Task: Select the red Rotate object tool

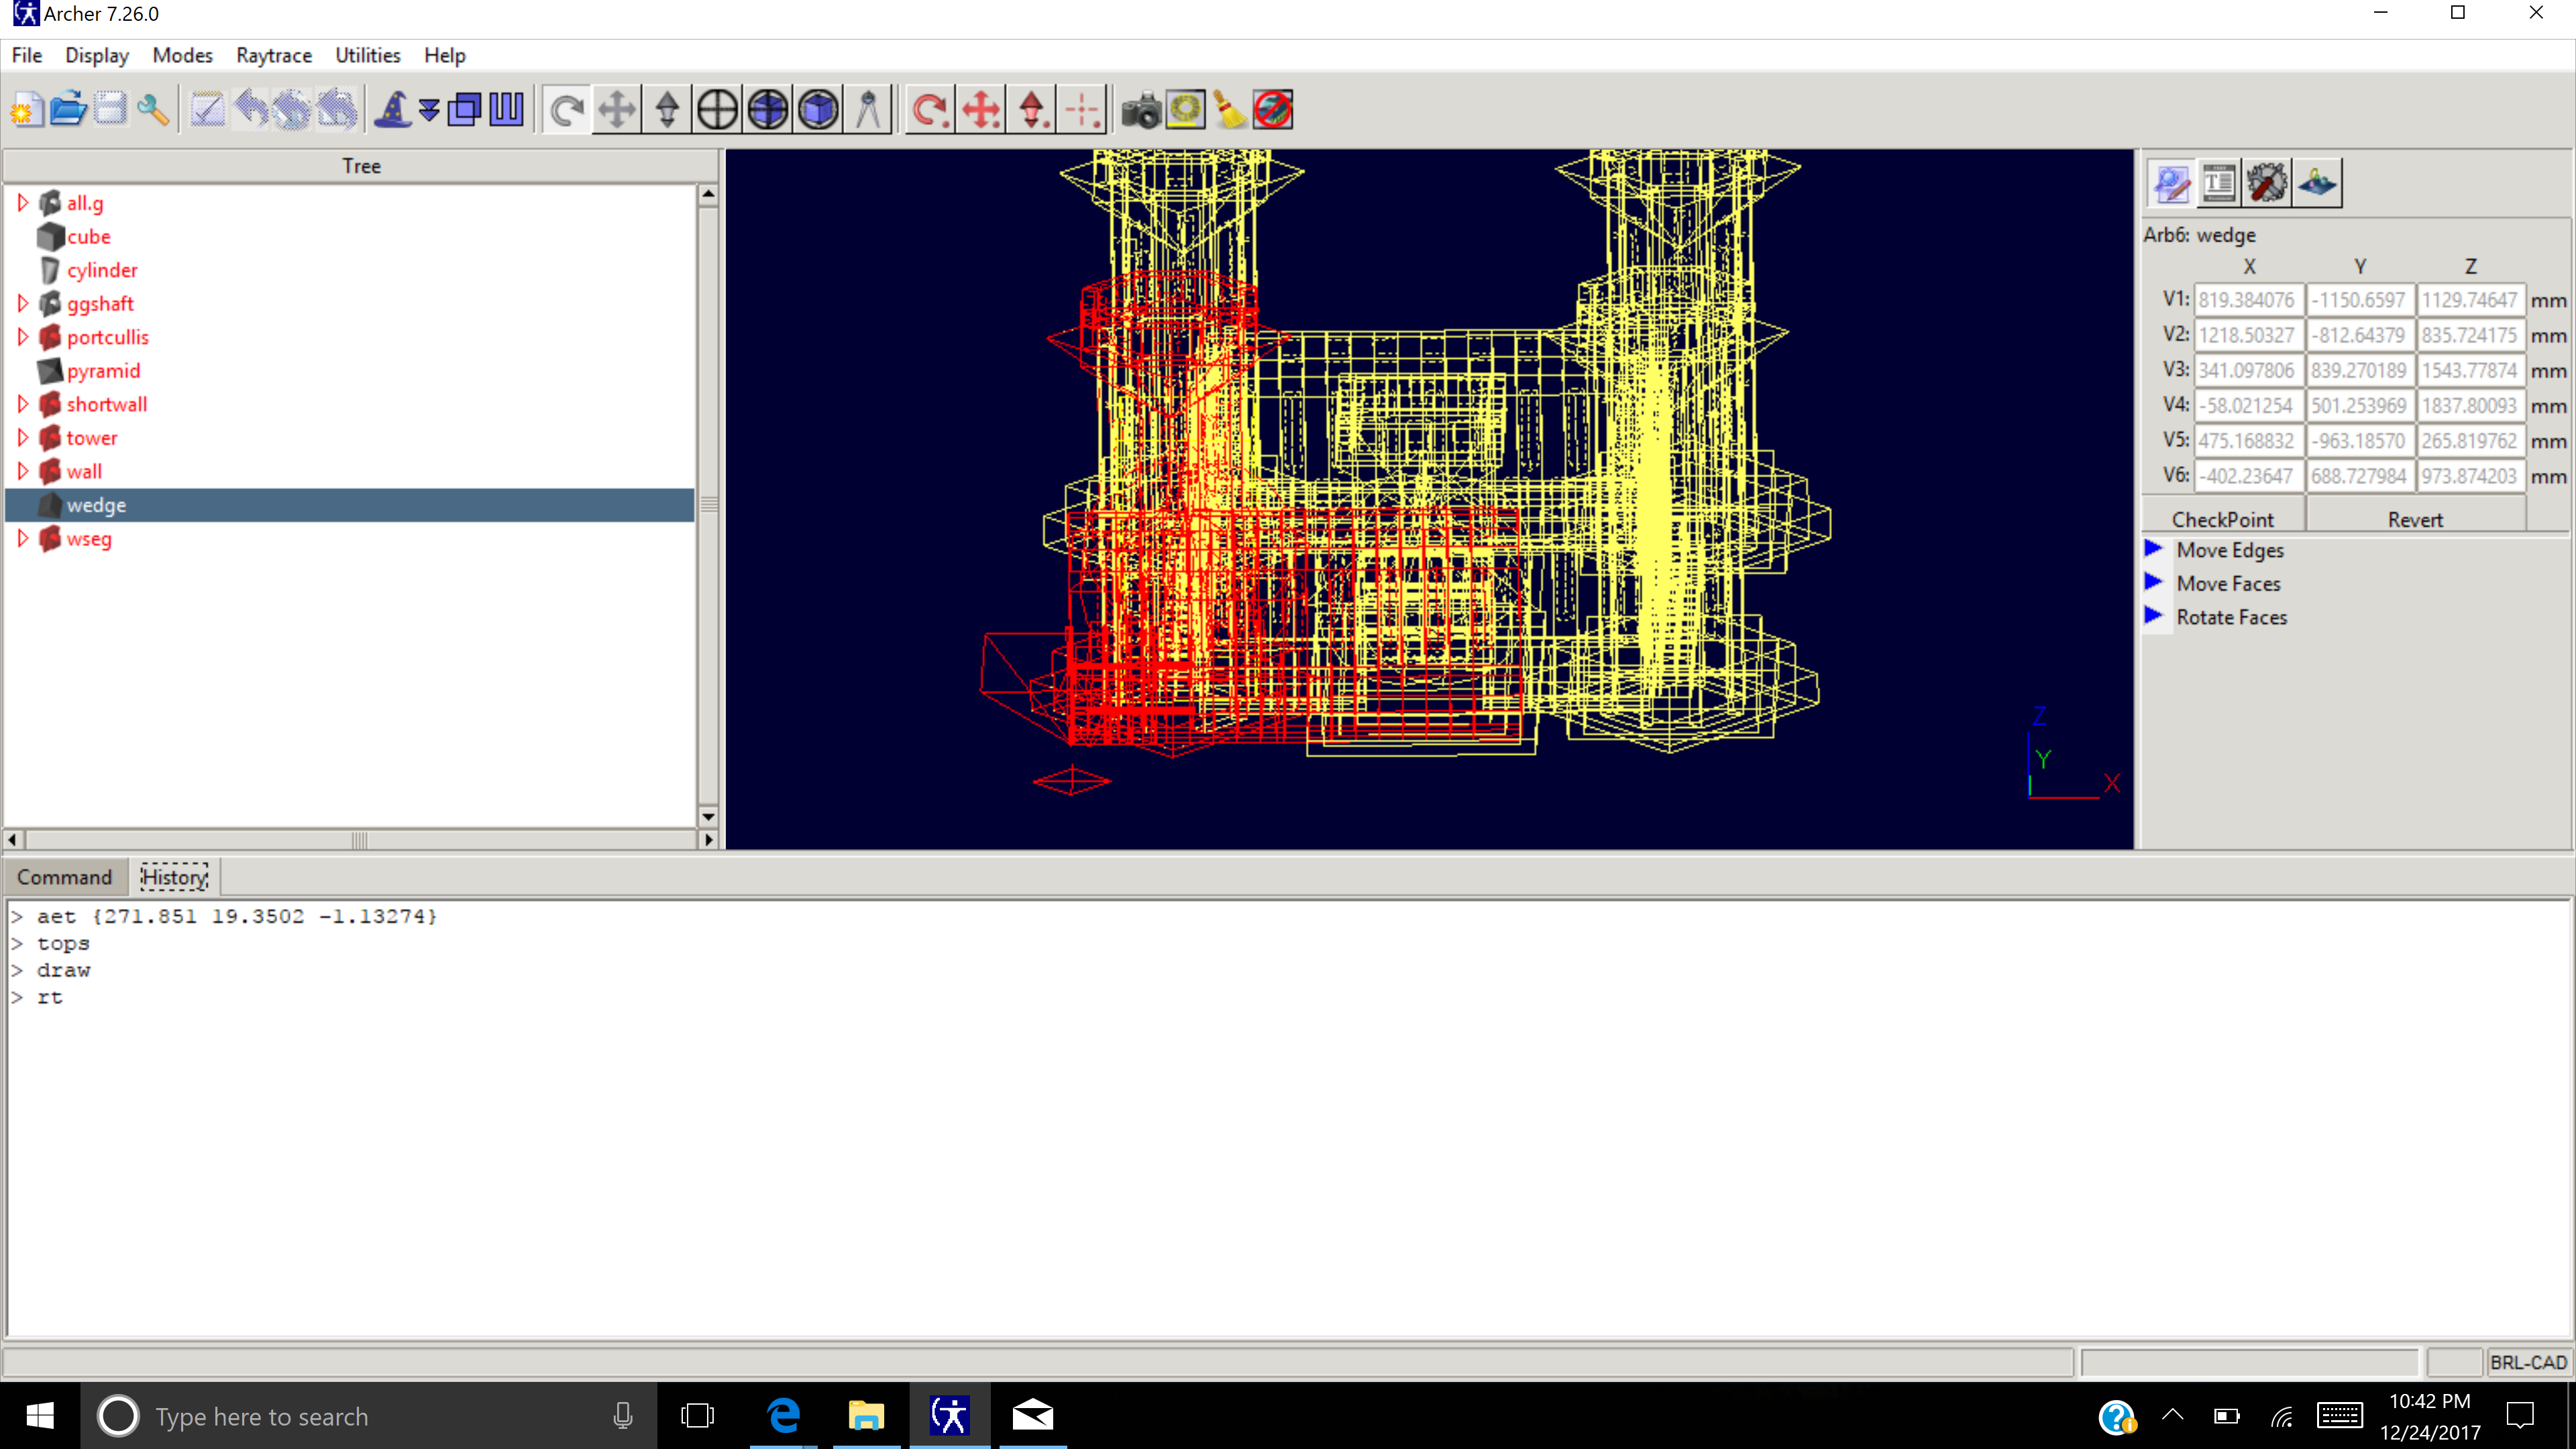Action: click(931, 109)
